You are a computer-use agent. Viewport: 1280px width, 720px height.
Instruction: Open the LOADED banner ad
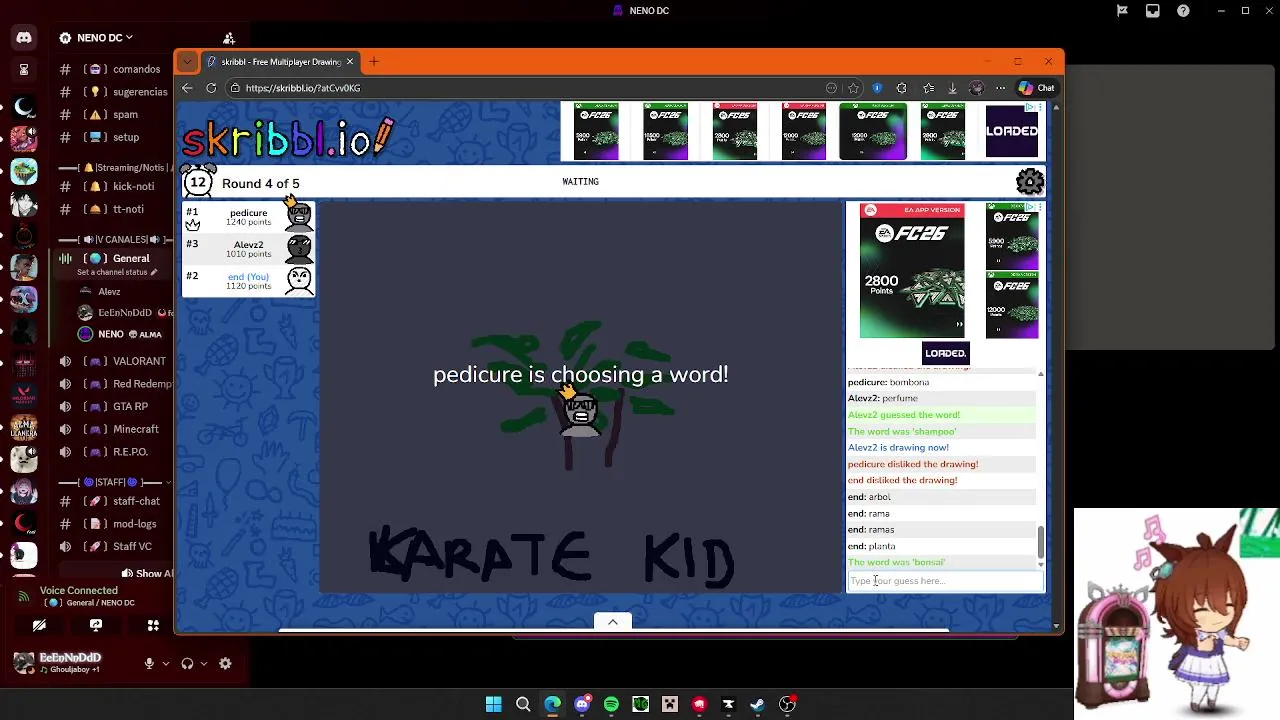[1012, 131]
